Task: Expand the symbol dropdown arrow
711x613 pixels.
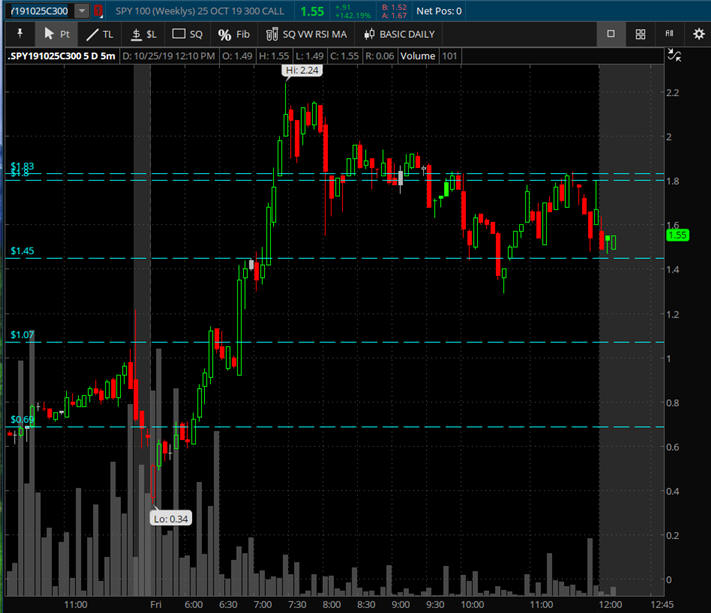Action: pyautogui.click(x=82, y=11)
